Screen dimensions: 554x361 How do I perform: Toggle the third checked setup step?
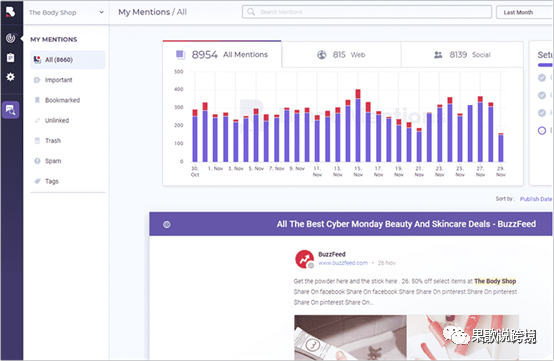point(542,113)
